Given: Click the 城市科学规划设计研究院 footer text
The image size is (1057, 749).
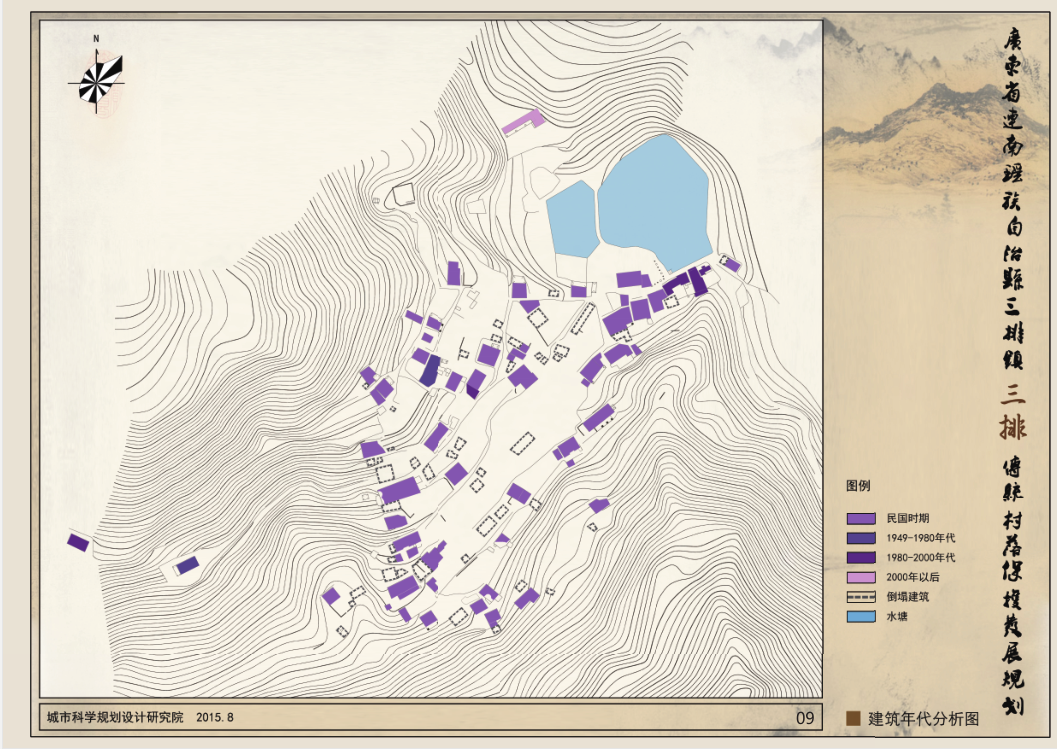Looking at the screenshot, I should coord(116,717).
